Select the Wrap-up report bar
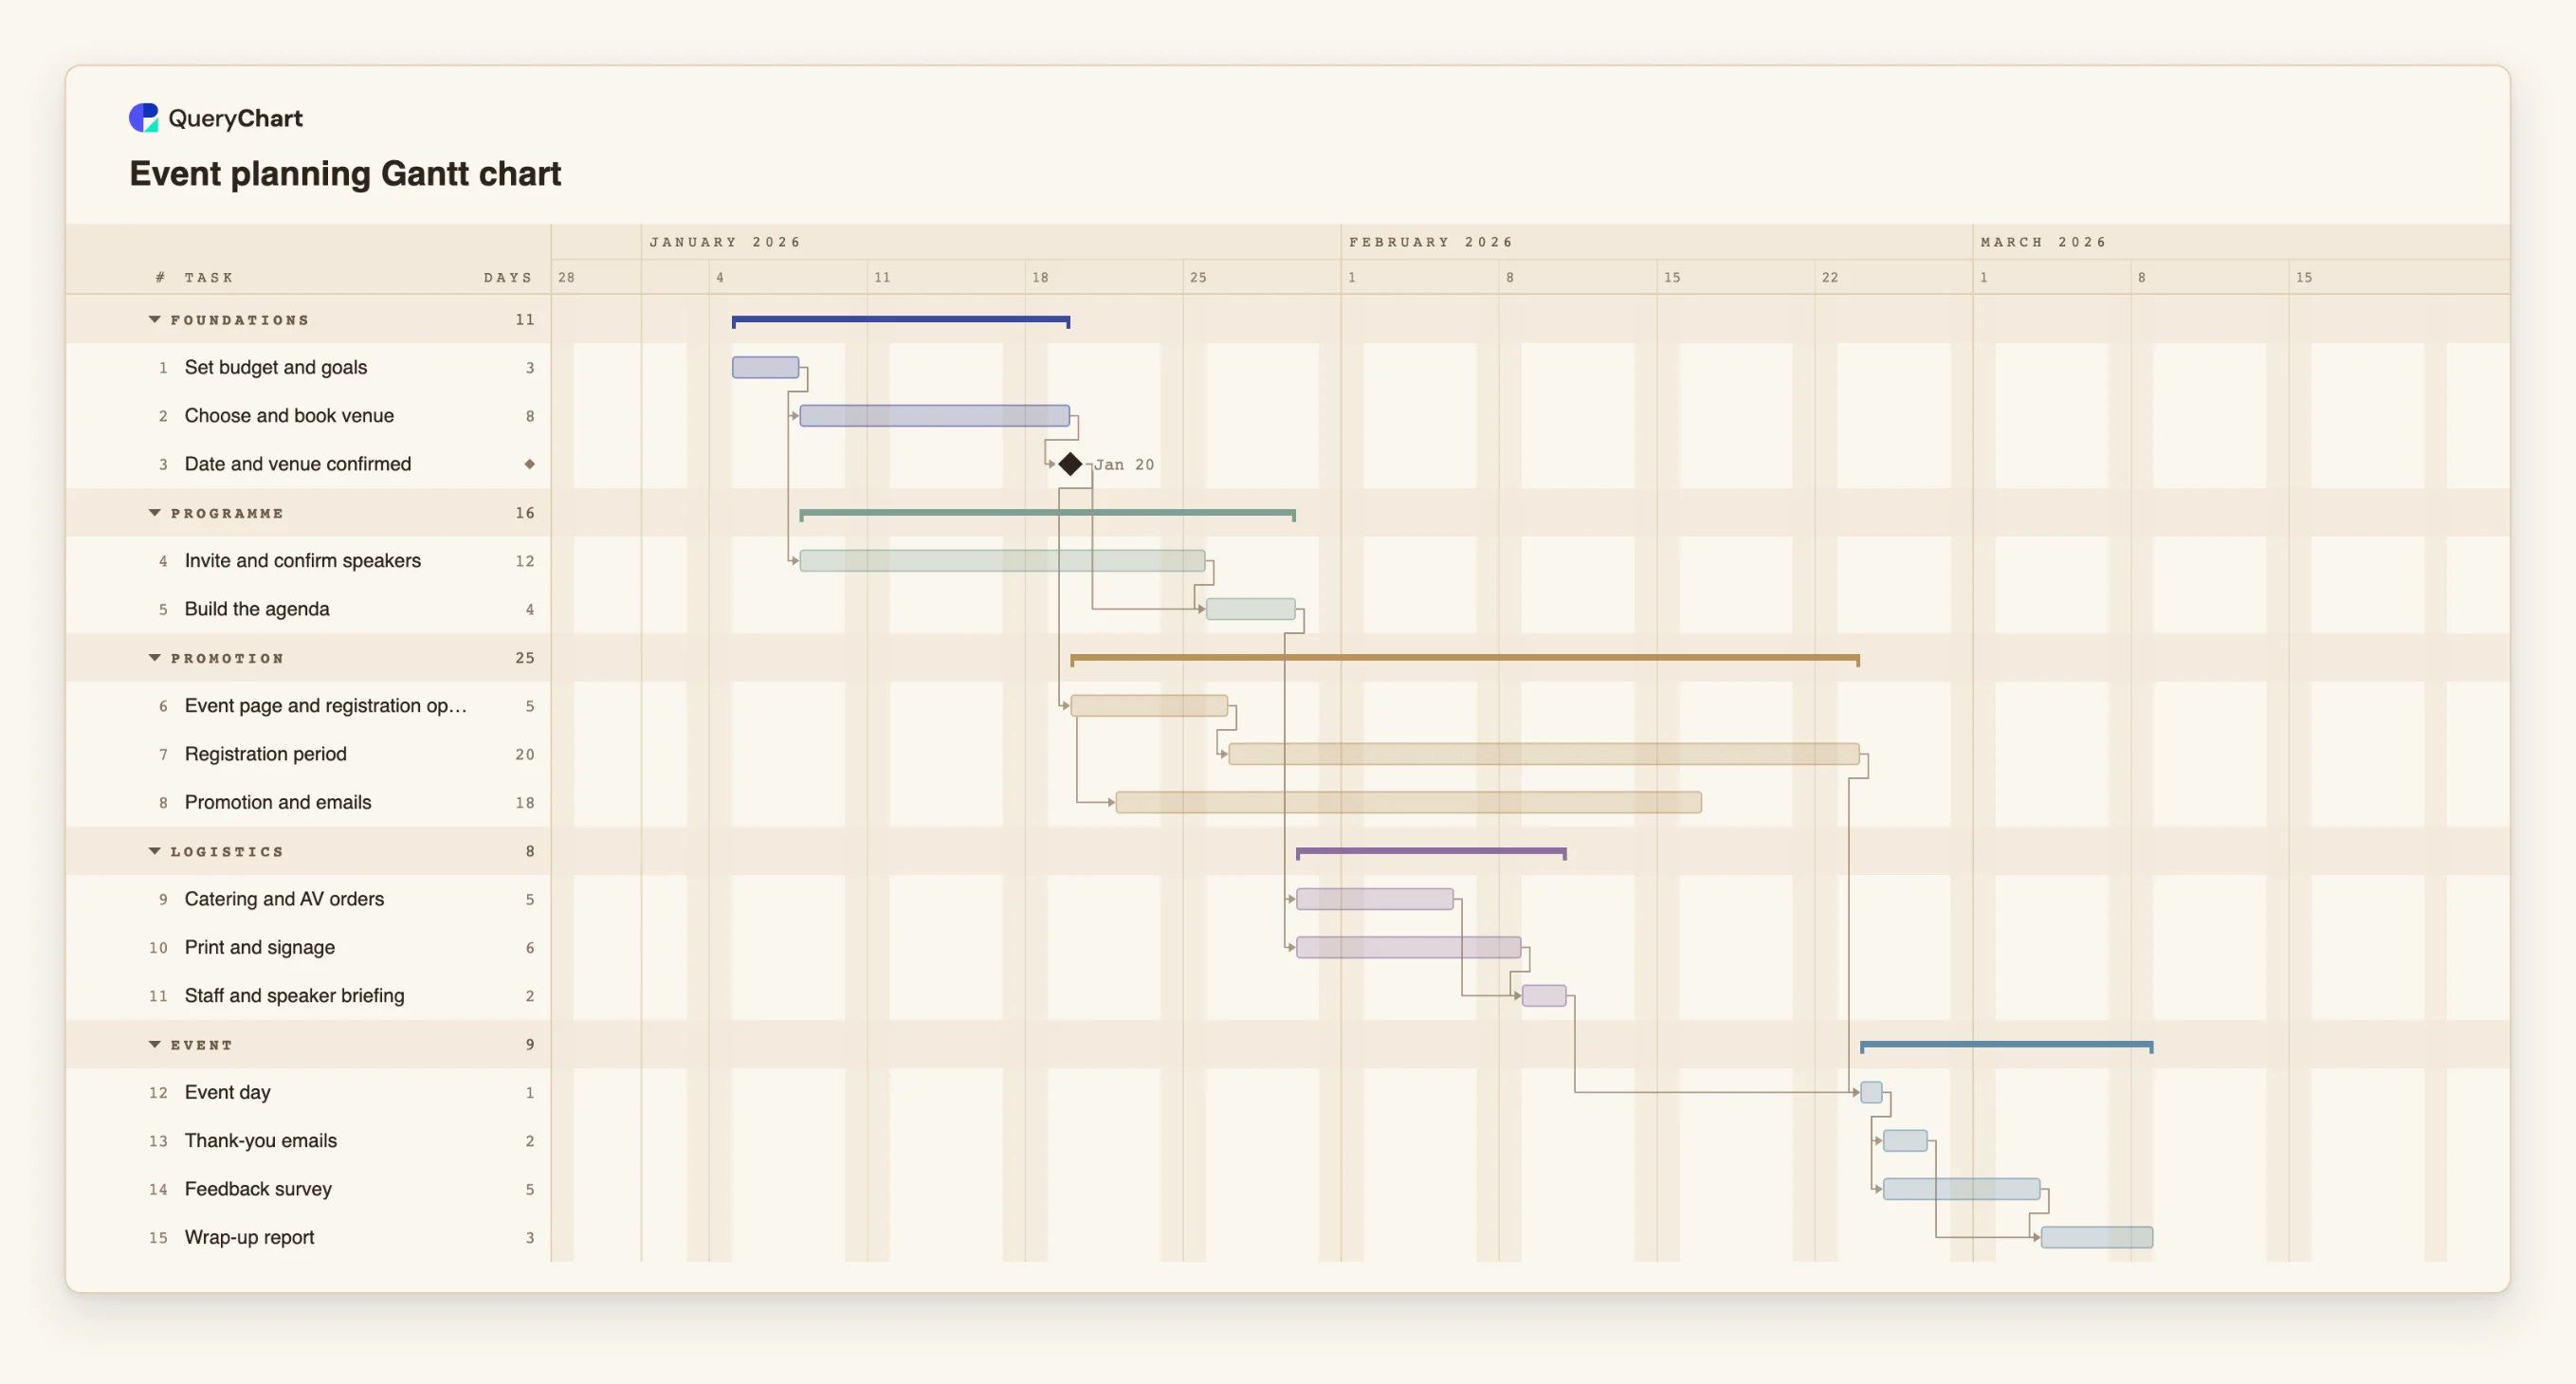This screenshot has width=2576, height=1384. (x=2097, y=1237)
